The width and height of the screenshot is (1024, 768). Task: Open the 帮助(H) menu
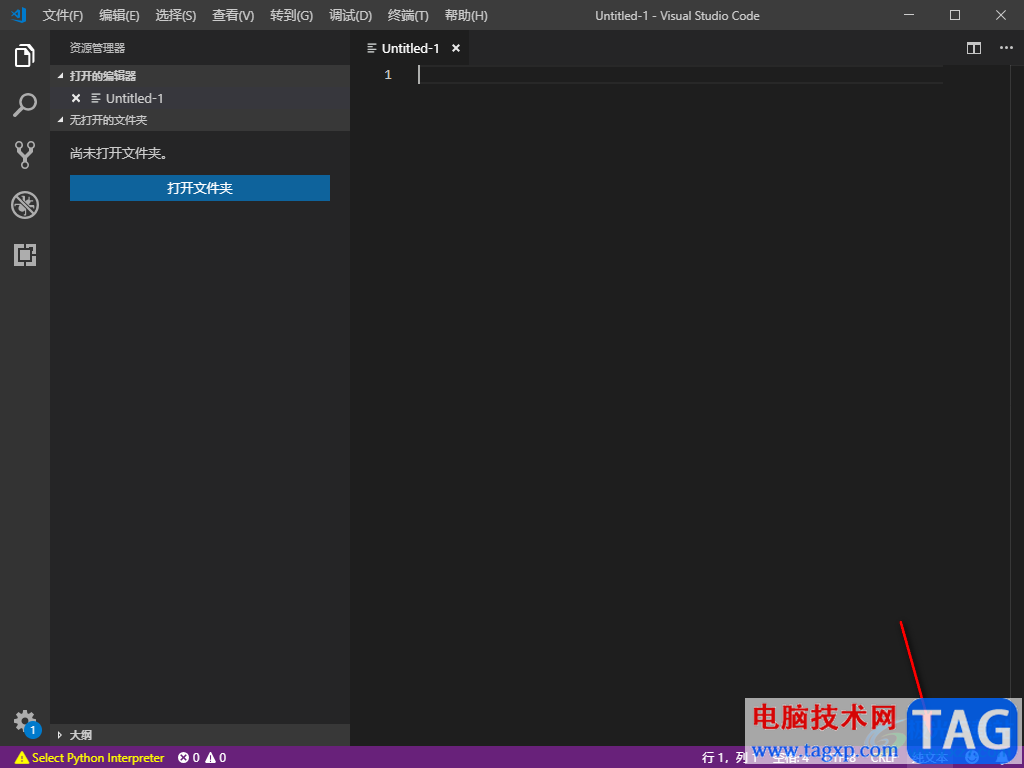pyautogui.click(x=466, y=16)
